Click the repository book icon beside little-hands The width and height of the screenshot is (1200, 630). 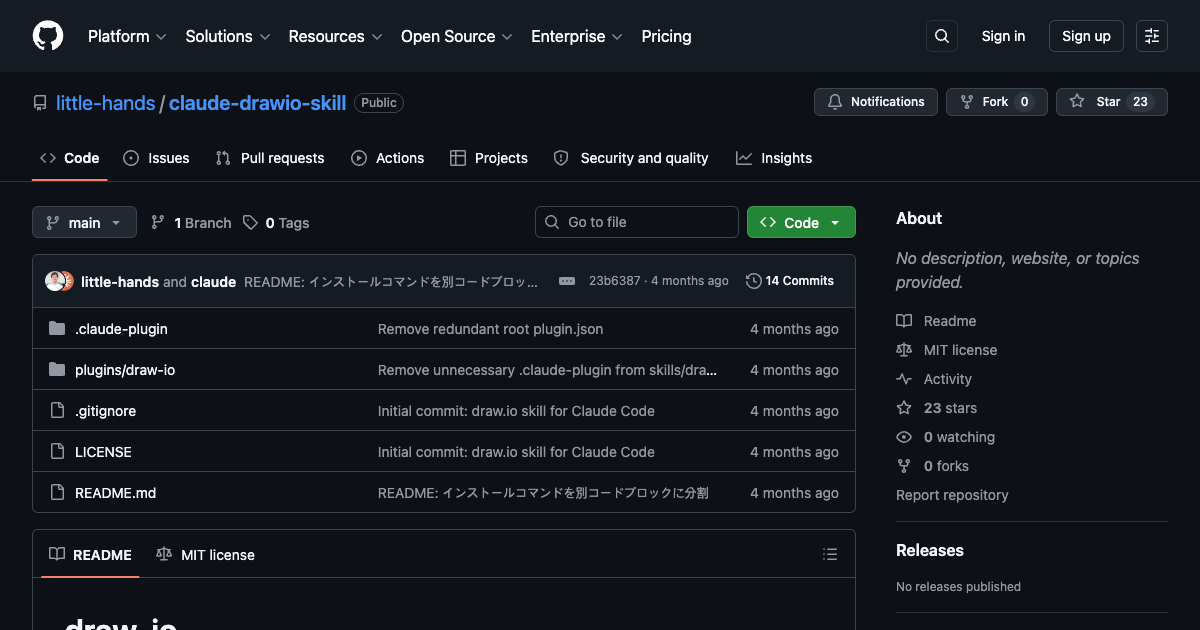[x=40, y=103]
